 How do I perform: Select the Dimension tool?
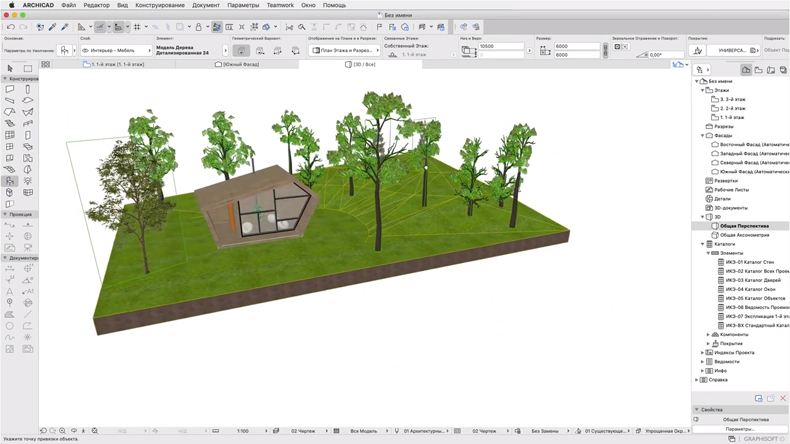coord(10,269)
